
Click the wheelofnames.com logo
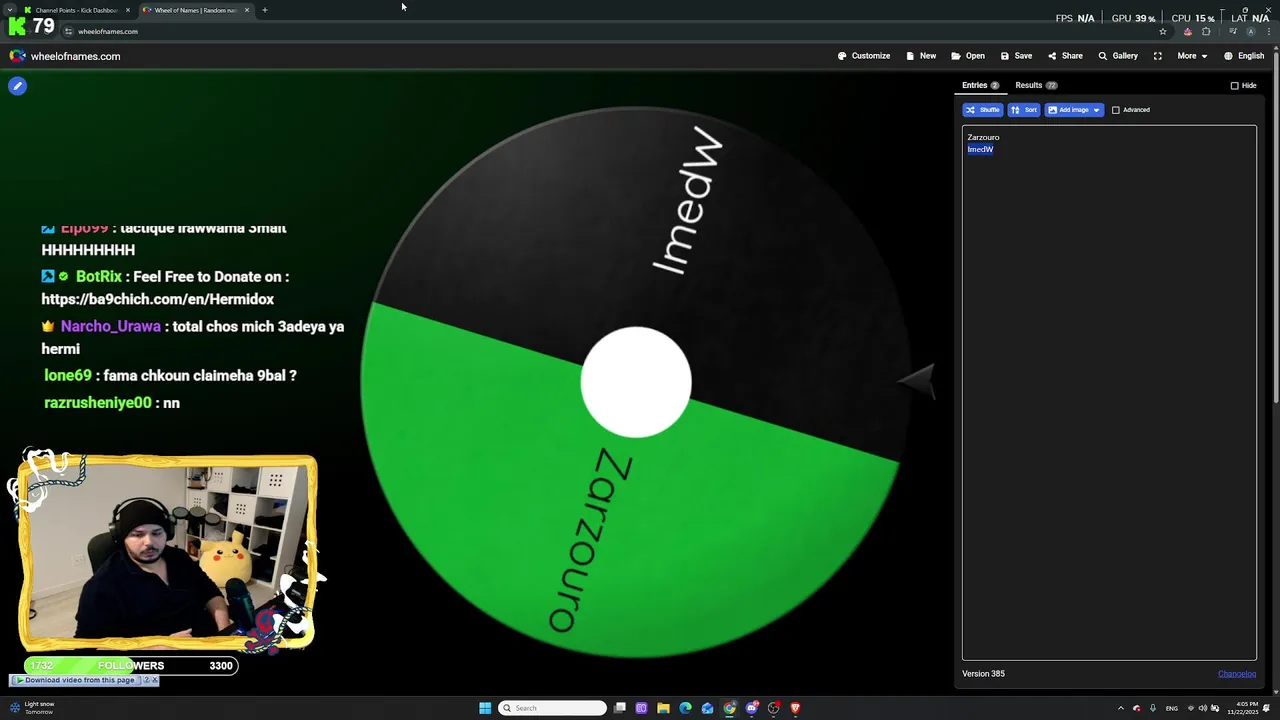pos(65,56)
